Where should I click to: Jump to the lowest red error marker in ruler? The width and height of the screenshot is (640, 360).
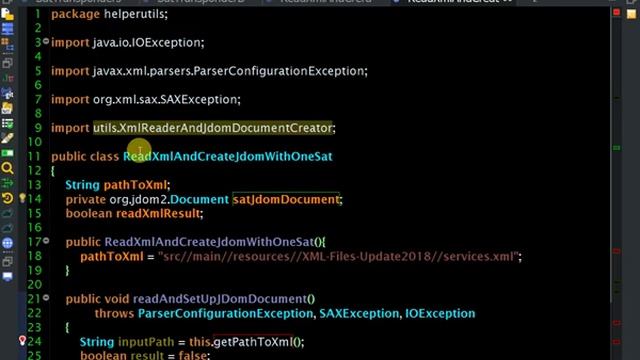617,342
